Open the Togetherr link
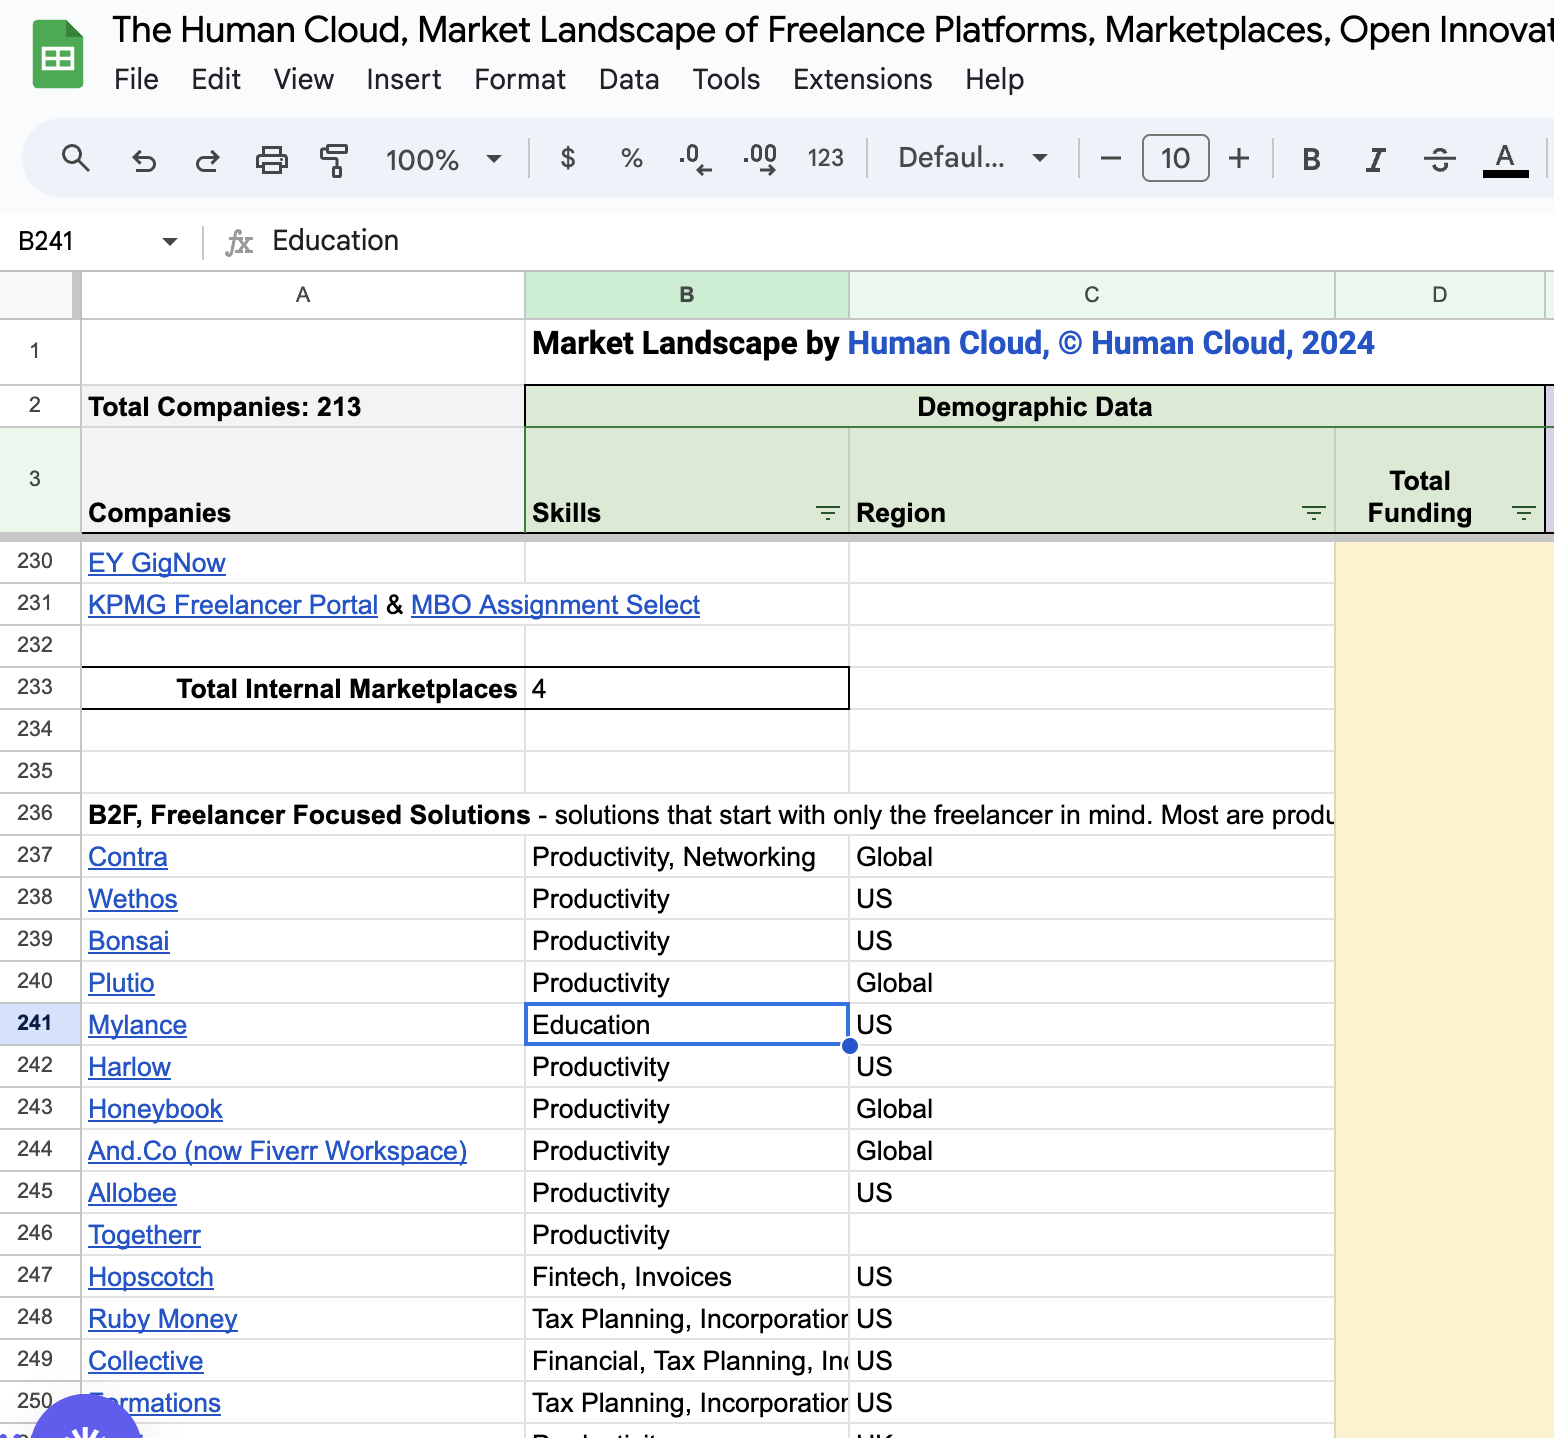 (x=144, y=1235)
